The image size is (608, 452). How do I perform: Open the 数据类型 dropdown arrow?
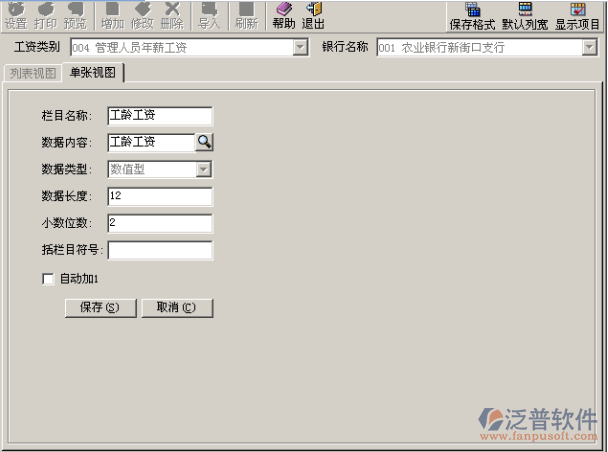pos(204,169)
